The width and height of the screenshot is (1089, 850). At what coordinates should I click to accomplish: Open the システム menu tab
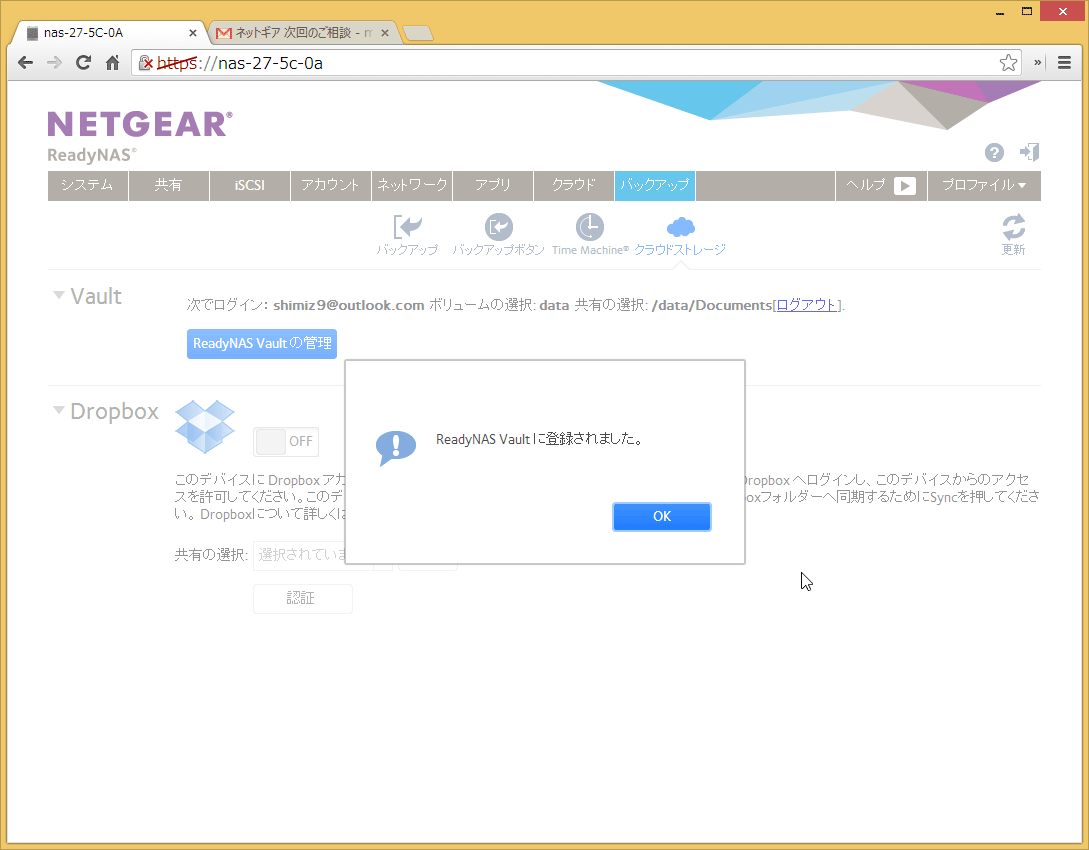click(x=87, y=185)
